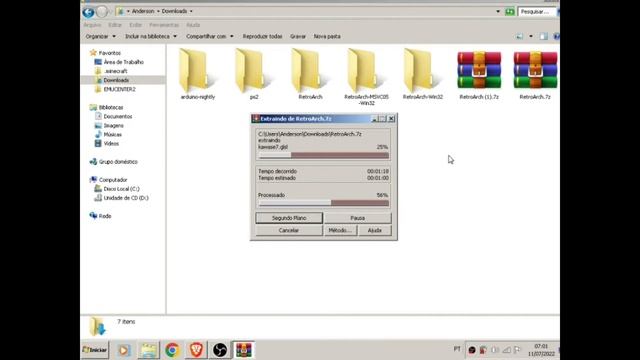This screenshot has width=640, height=360.
Task: Click Nova pasta in toolbar
Action: (x=327, y=36)
